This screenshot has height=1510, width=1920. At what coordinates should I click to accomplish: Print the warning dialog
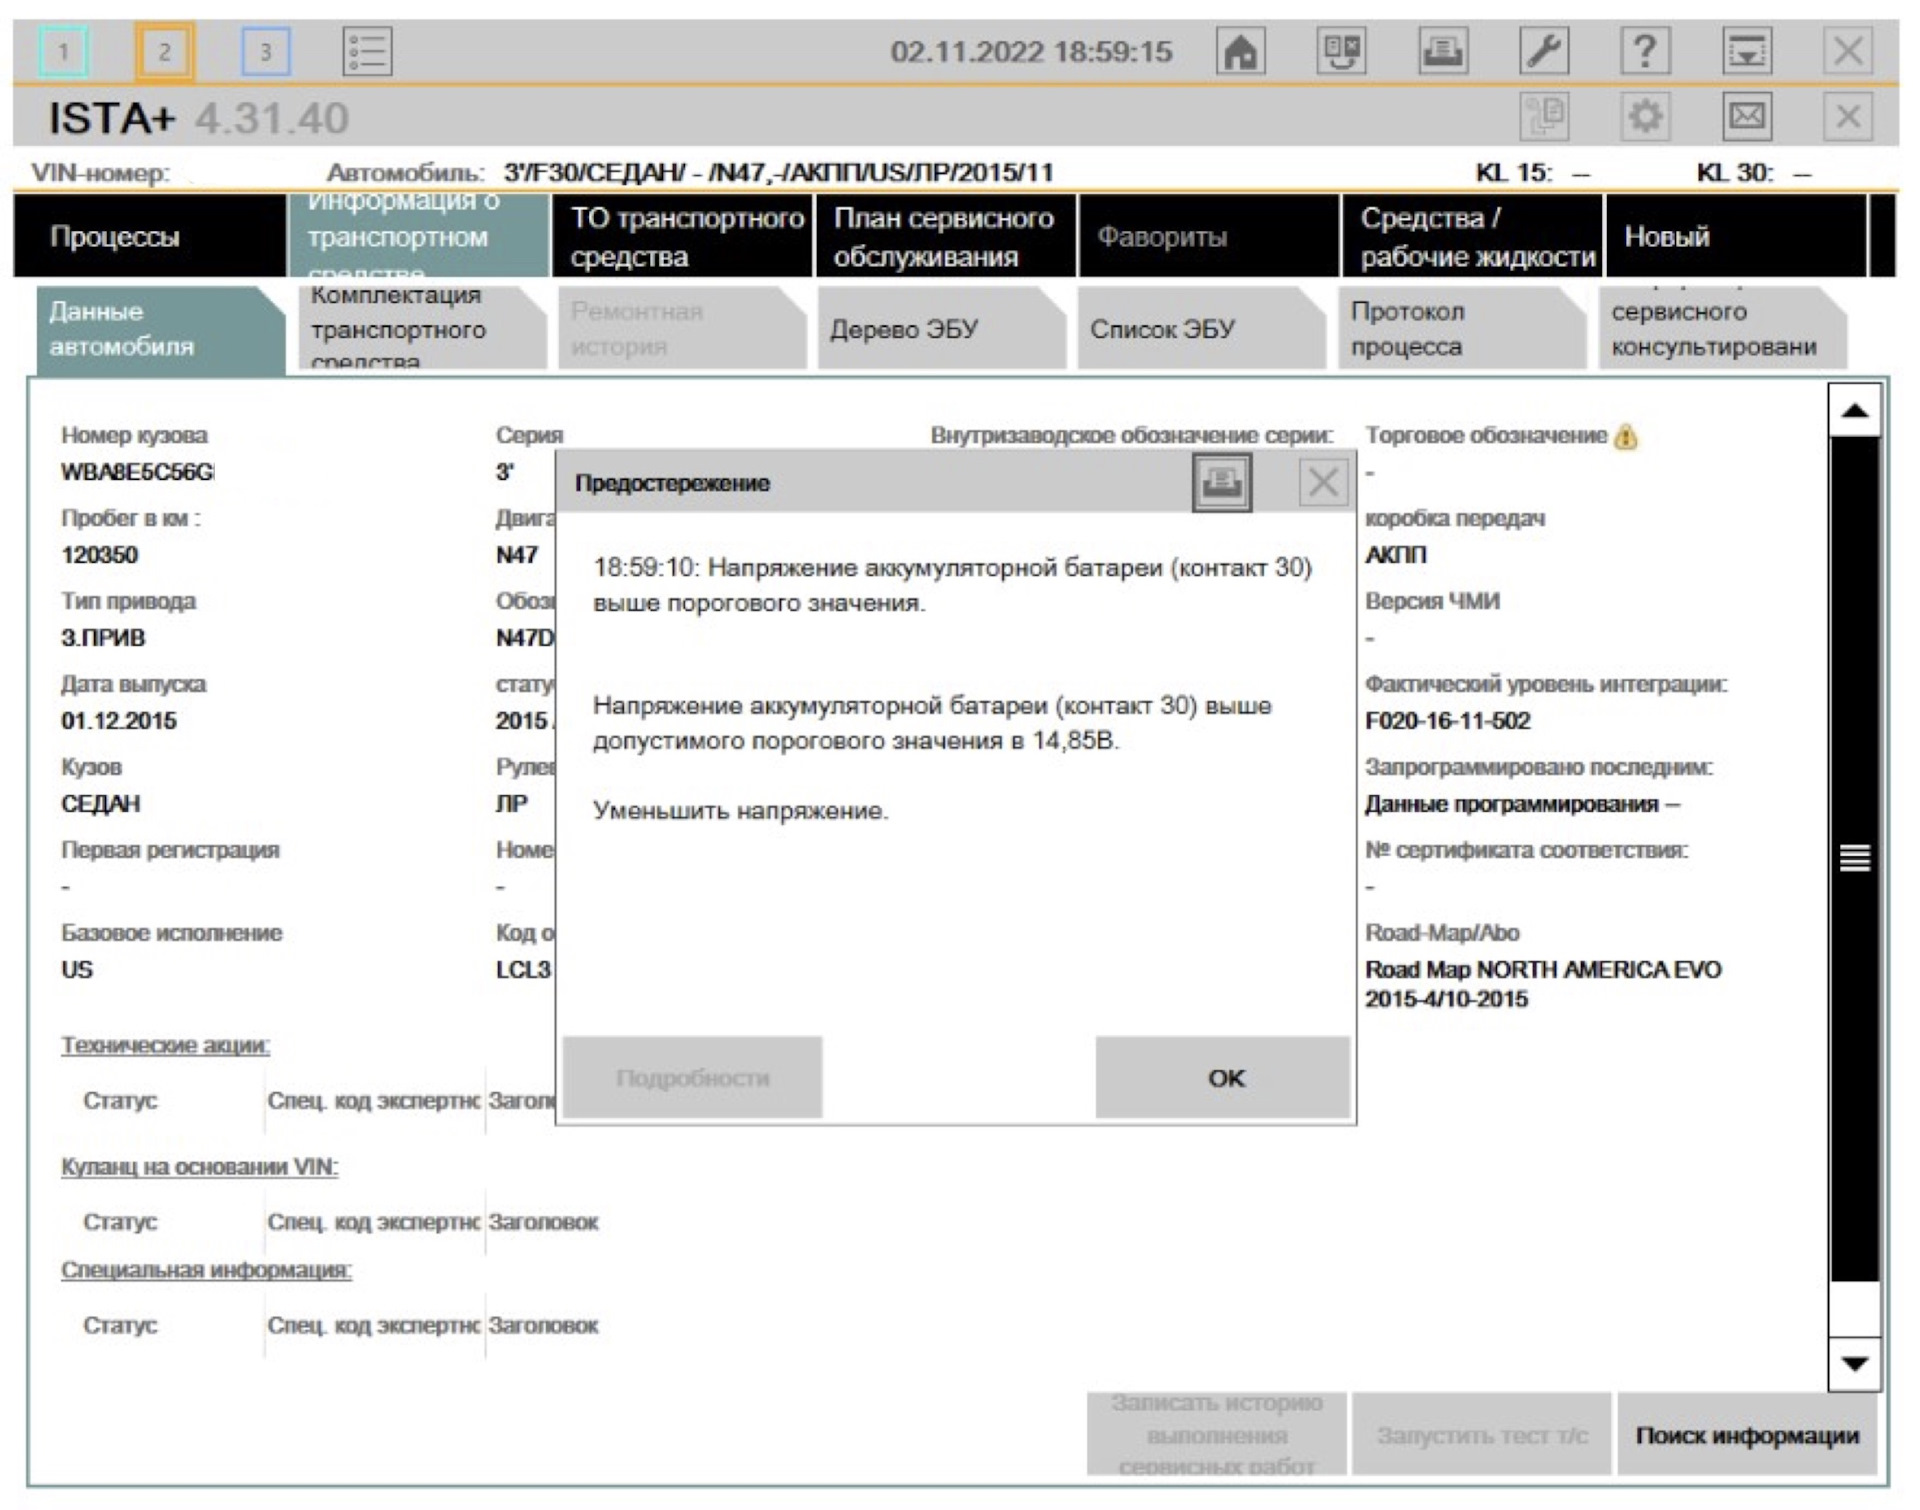click(x=1222, y=482)
